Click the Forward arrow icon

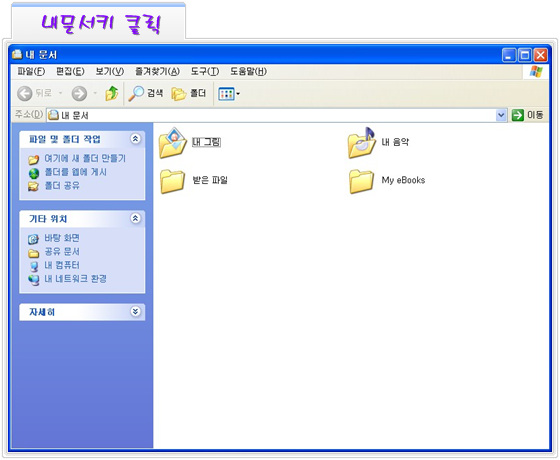pyautogui.click(x=79, y=94)
